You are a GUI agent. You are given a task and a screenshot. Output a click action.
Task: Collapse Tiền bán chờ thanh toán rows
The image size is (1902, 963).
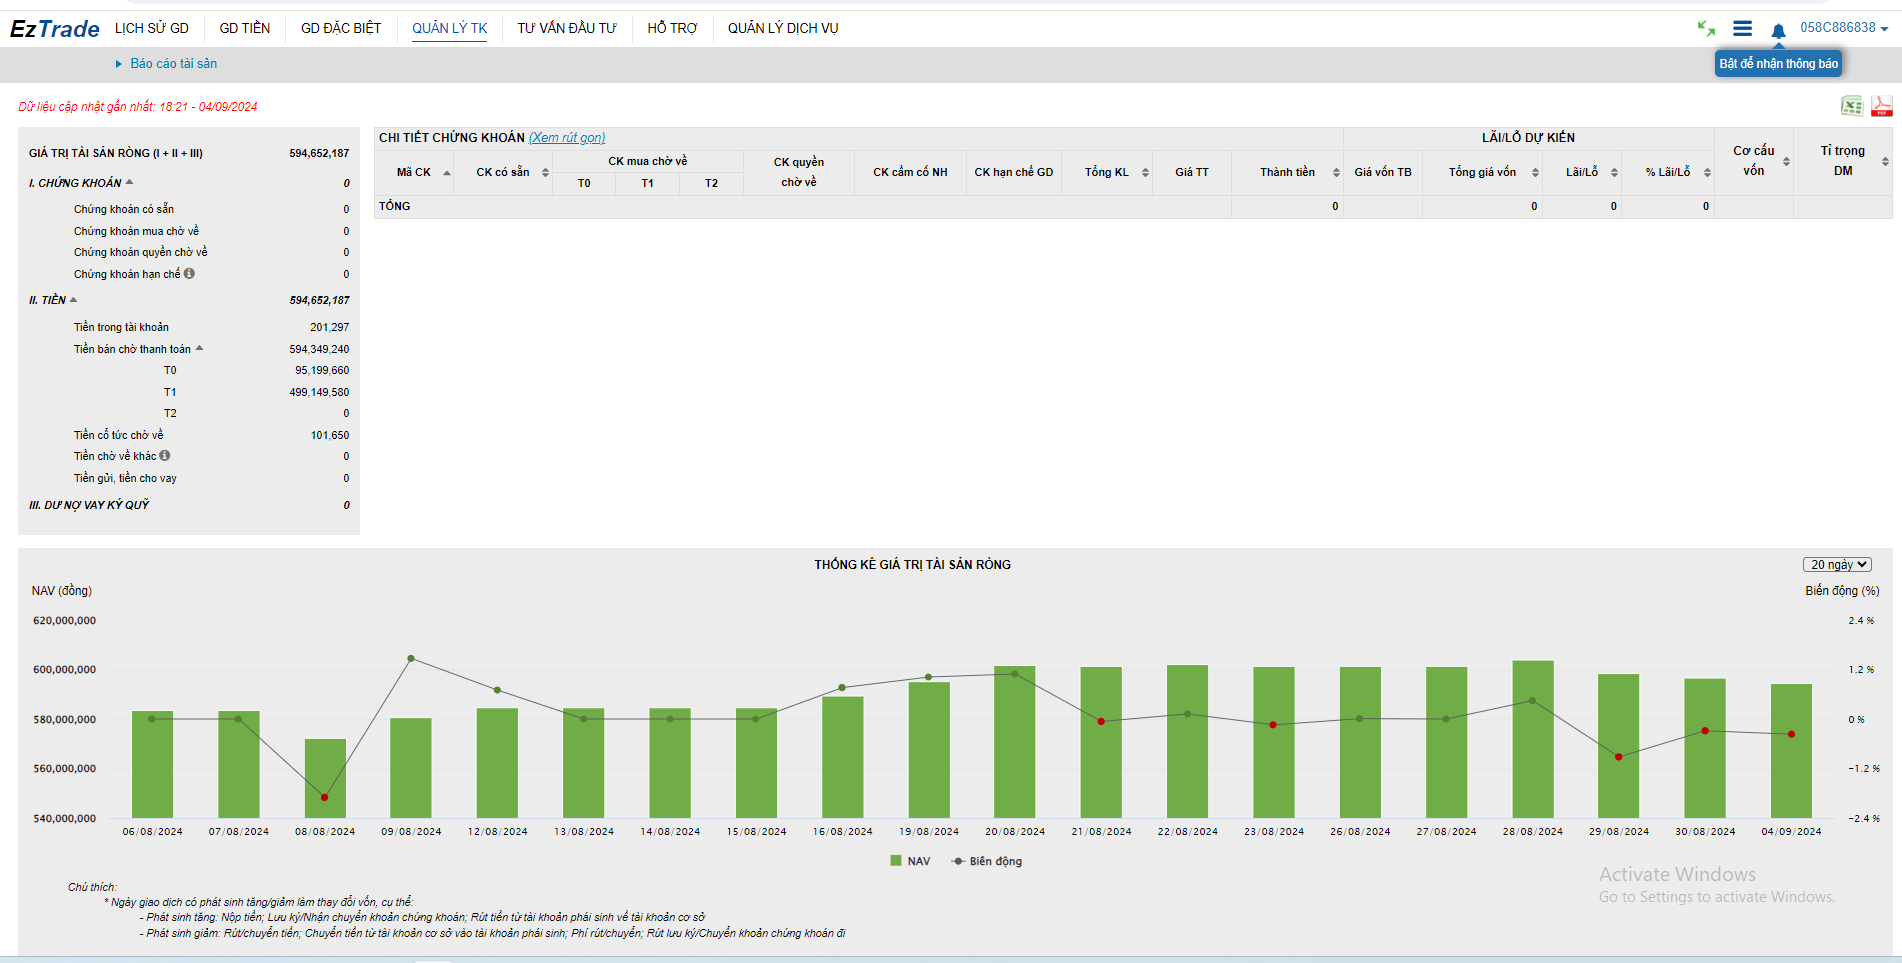click(200, 348)
